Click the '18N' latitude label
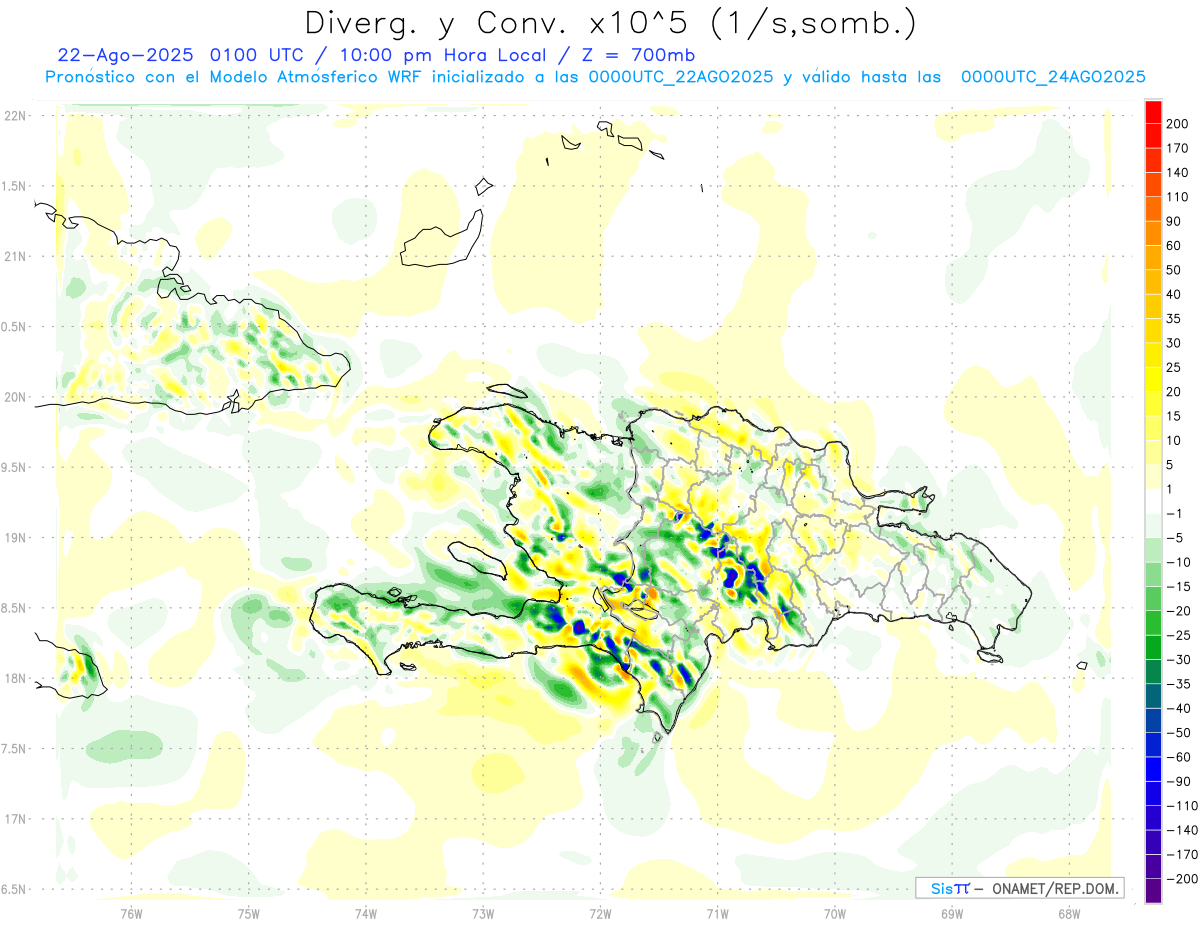This screenshot has height=927, width=1200. [14, 678]
